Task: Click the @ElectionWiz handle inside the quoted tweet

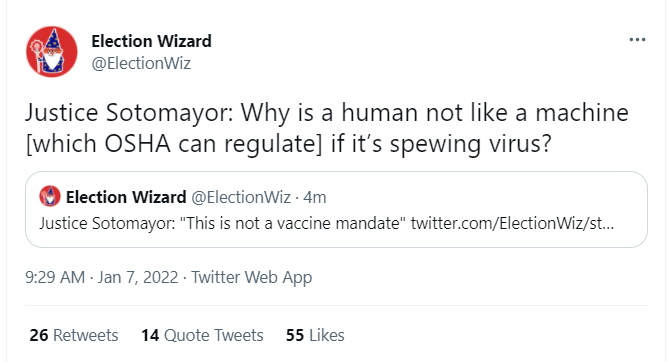Action: point(241,197)
